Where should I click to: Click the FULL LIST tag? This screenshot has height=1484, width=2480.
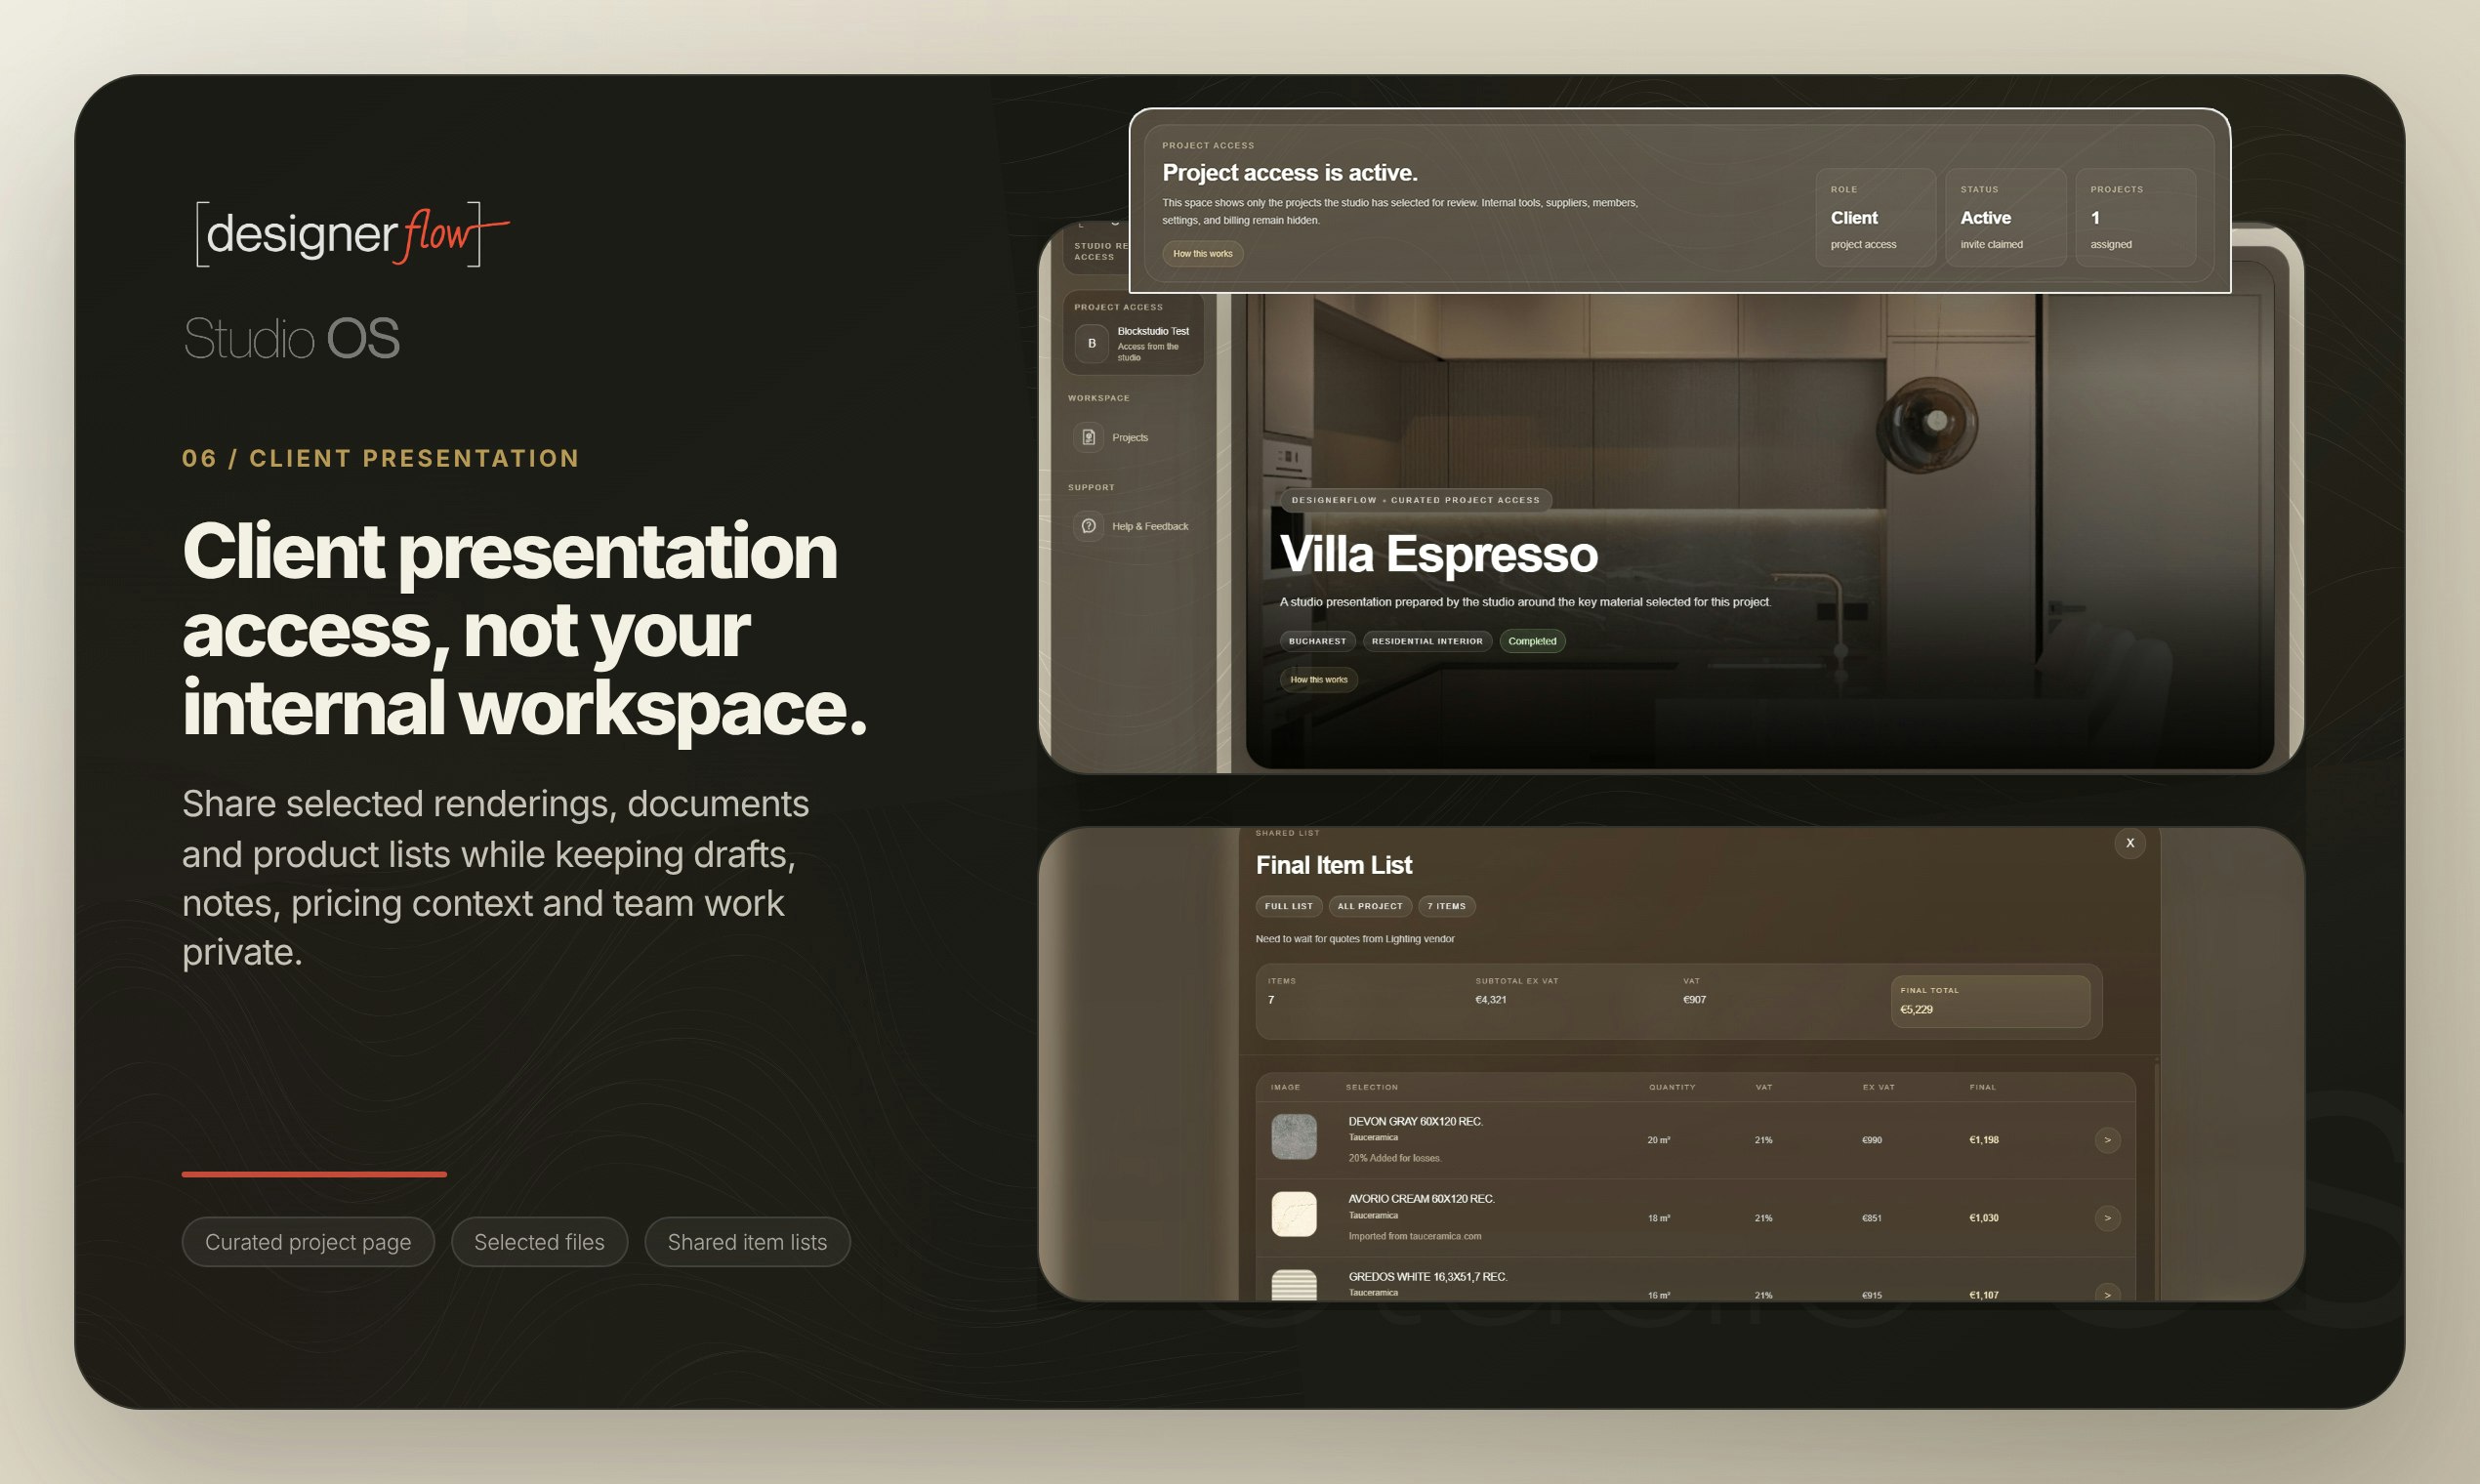pos(1289,906)
